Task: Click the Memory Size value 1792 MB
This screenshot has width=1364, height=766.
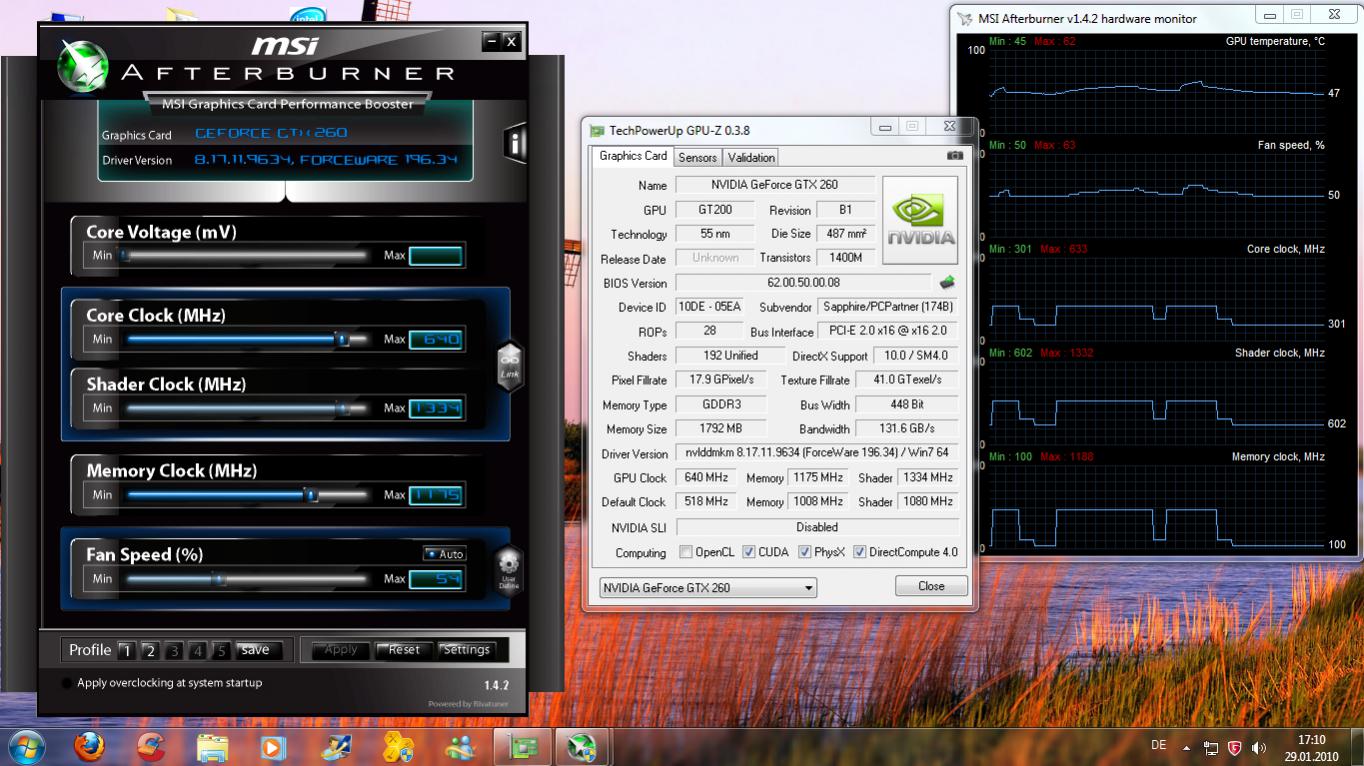Action: tap(721, 429)
